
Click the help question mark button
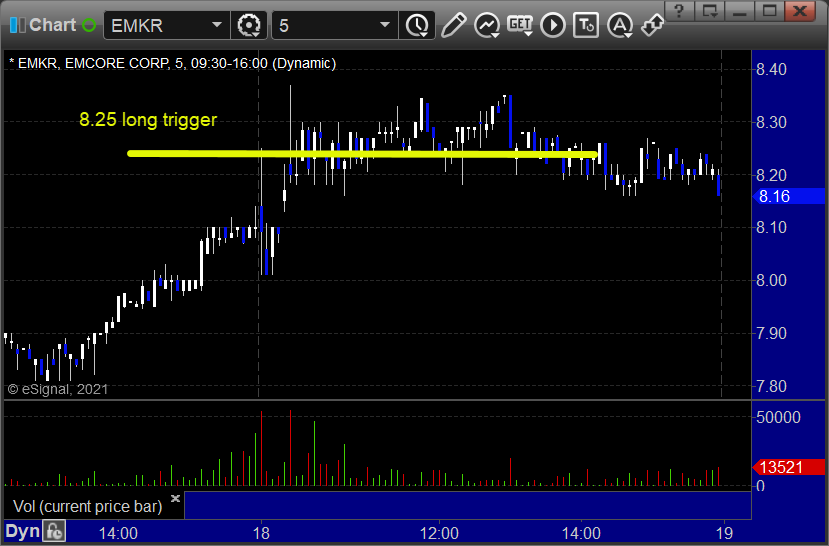679,11
